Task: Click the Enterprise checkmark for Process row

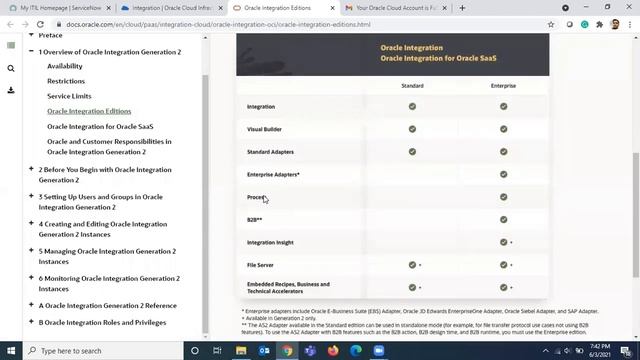Action: pyautogui.click(x=504, y=197)
